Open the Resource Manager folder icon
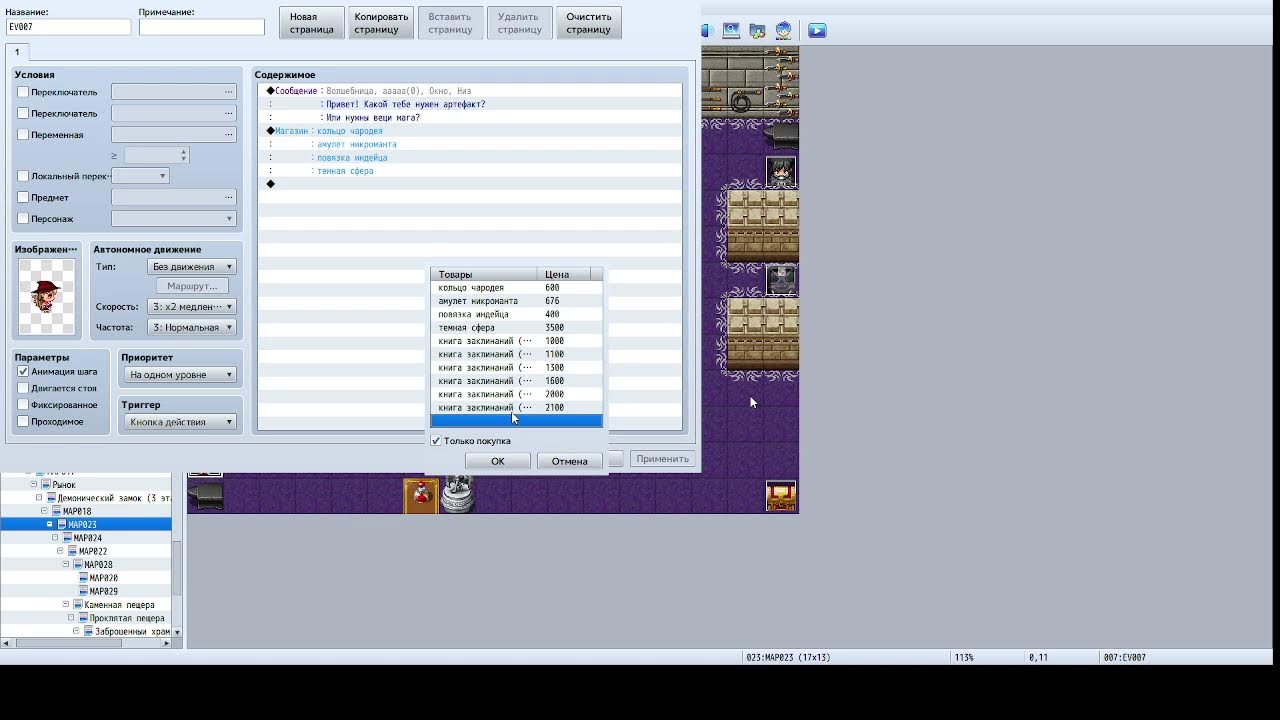 [x=757, y=31]
